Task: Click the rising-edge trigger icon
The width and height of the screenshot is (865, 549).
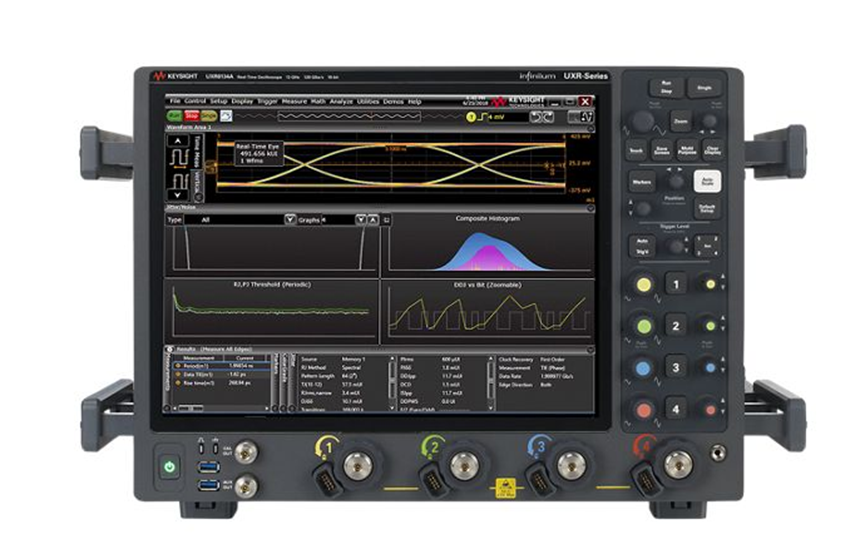Action: (x=482, y=117)
